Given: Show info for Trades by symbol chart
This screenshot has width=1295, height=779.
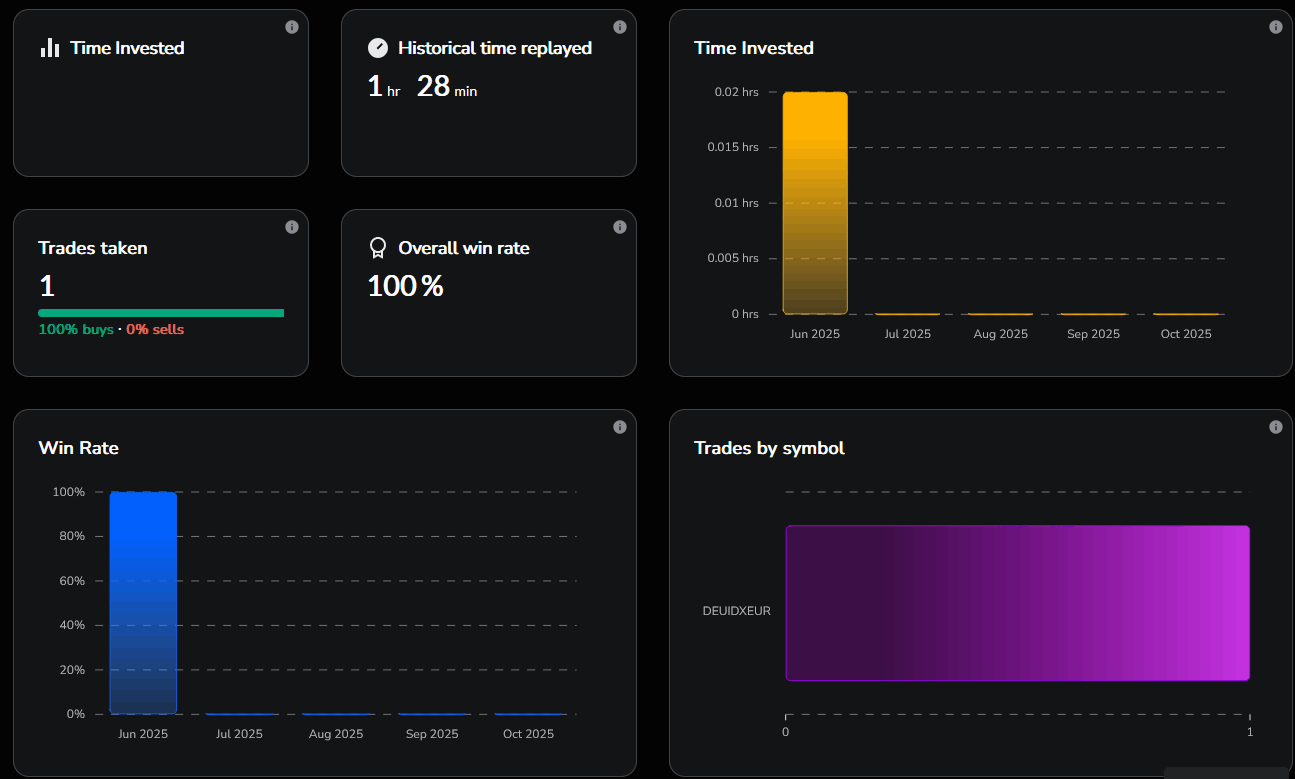Looking at the screenshot, I should click(x=1276, y=427).
